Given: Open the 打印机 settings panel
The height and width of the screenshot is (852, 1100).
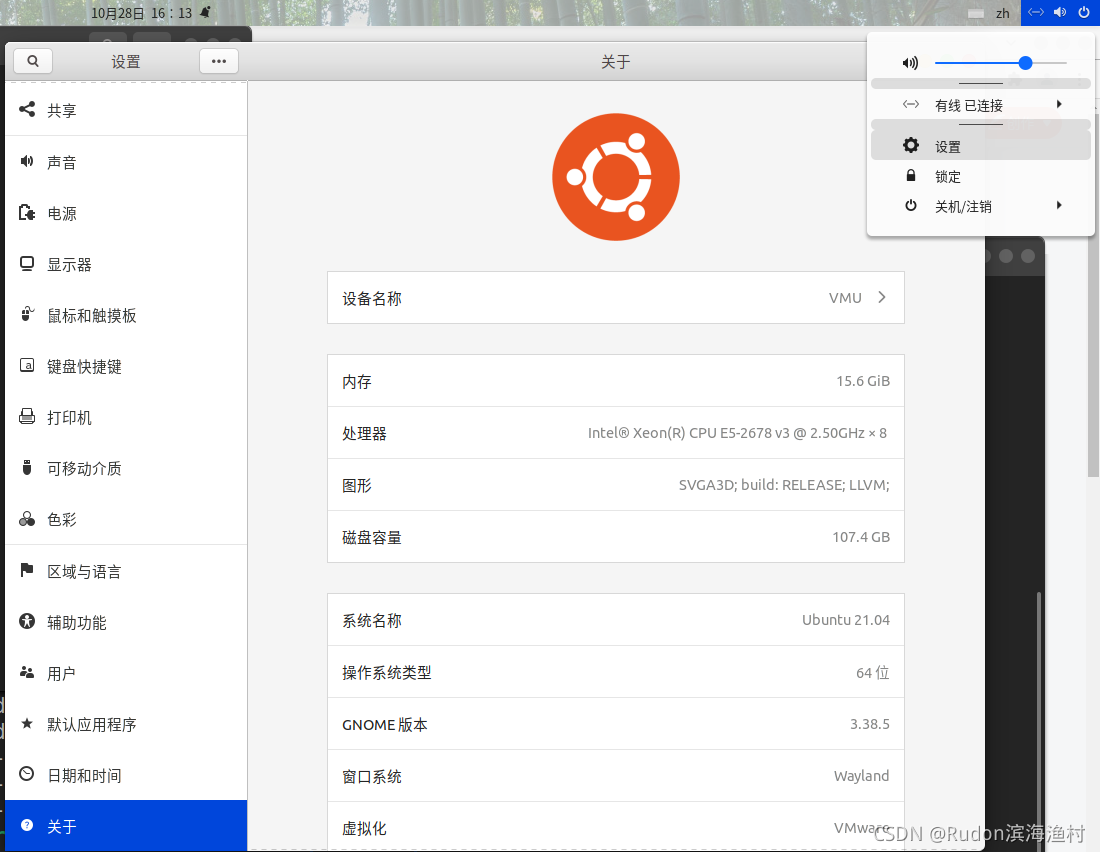Looking at the screenshot, I should [x=126, y=418].
